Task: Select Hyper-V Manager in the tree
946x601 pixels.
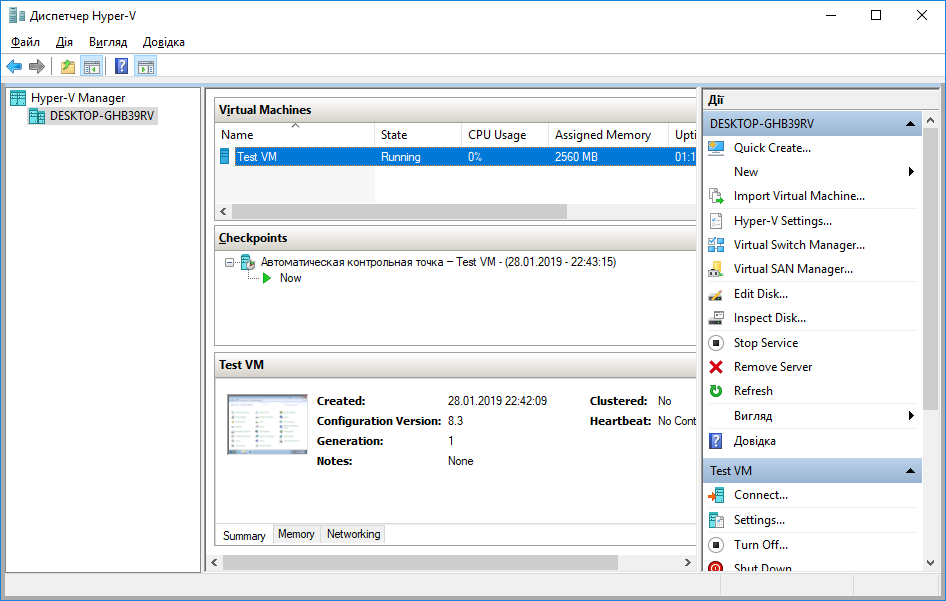Action: tap(78, 98)
